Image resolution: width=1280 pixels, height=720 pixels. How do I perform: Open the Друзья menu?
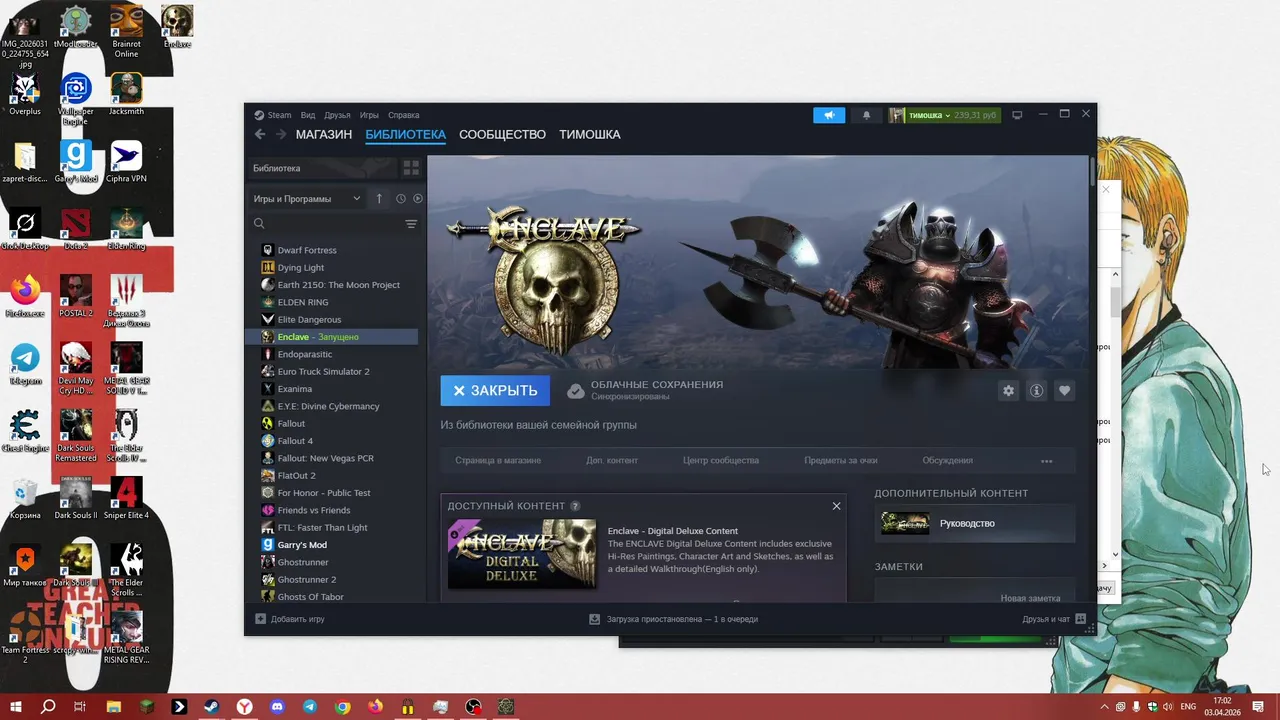(337, 115)
